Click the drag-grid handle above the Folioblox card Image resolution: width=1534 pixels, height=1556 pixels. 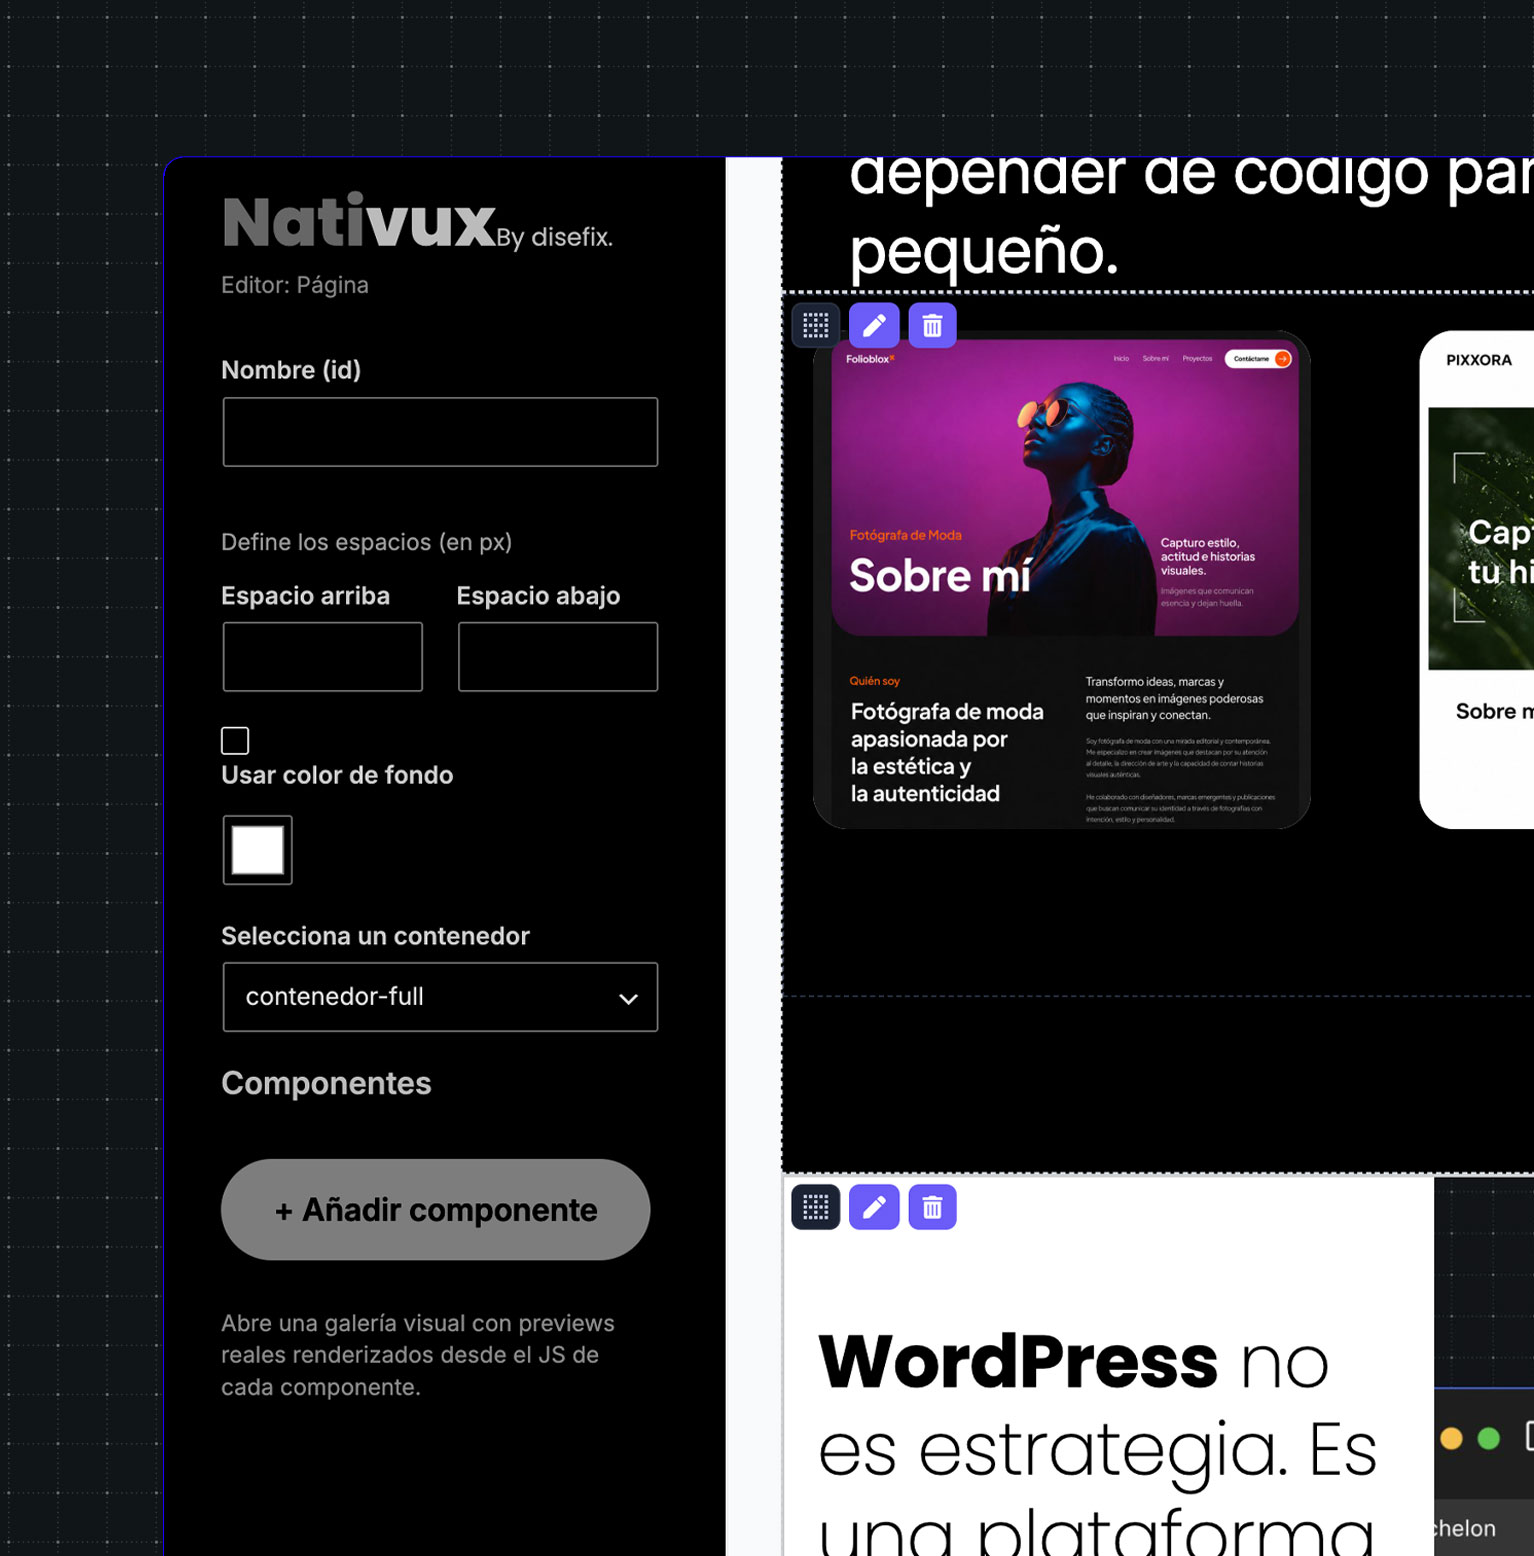pos(816,325)
